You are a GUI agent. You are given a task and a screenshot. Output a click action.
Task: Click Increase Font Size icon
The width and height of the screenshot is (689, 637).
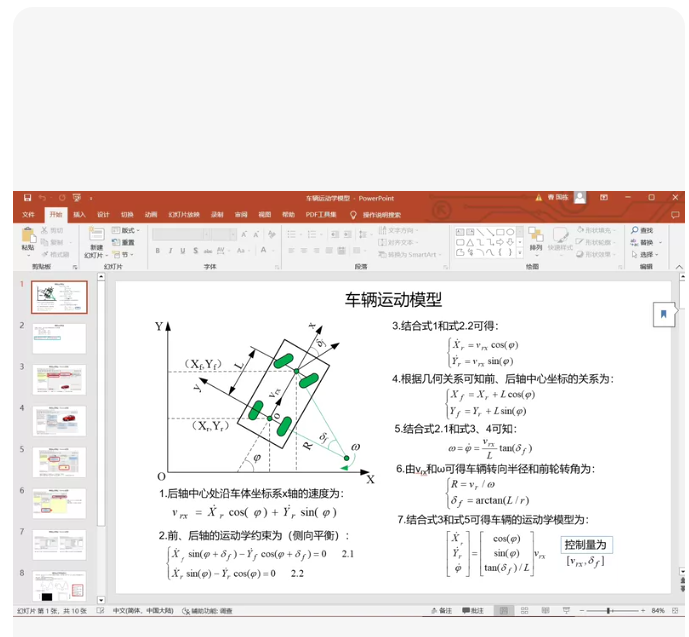point(244,234)
